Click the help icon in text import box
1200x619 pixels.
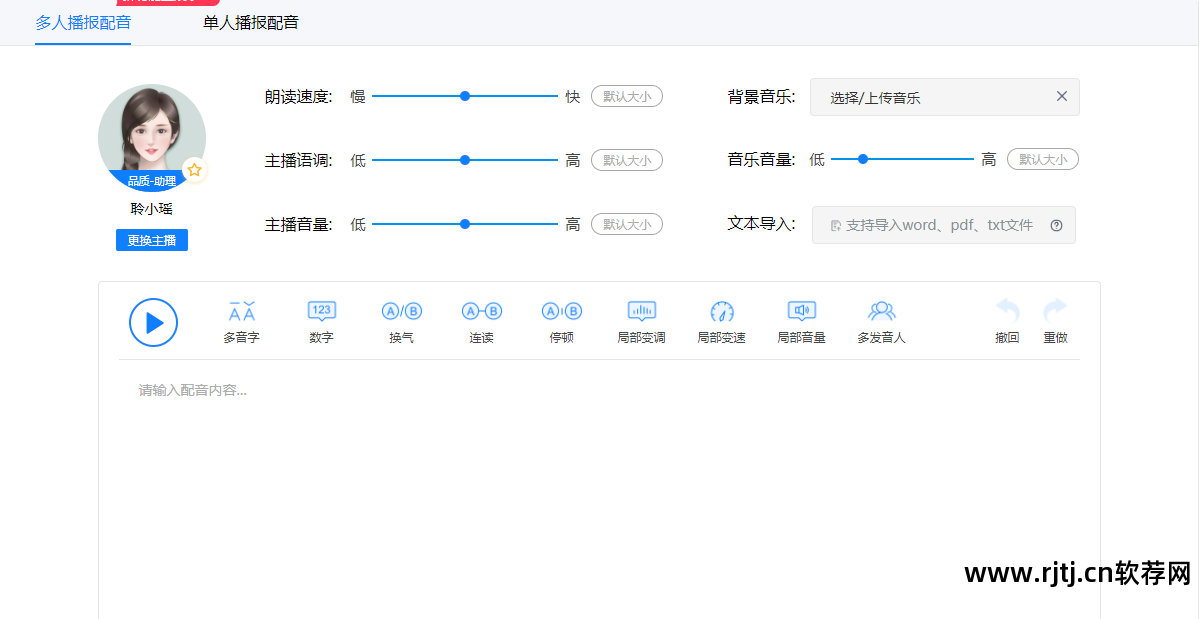point(1056,225)
